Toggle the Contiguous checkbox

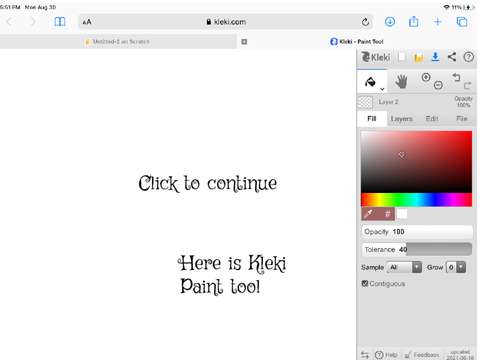(365, 284)
